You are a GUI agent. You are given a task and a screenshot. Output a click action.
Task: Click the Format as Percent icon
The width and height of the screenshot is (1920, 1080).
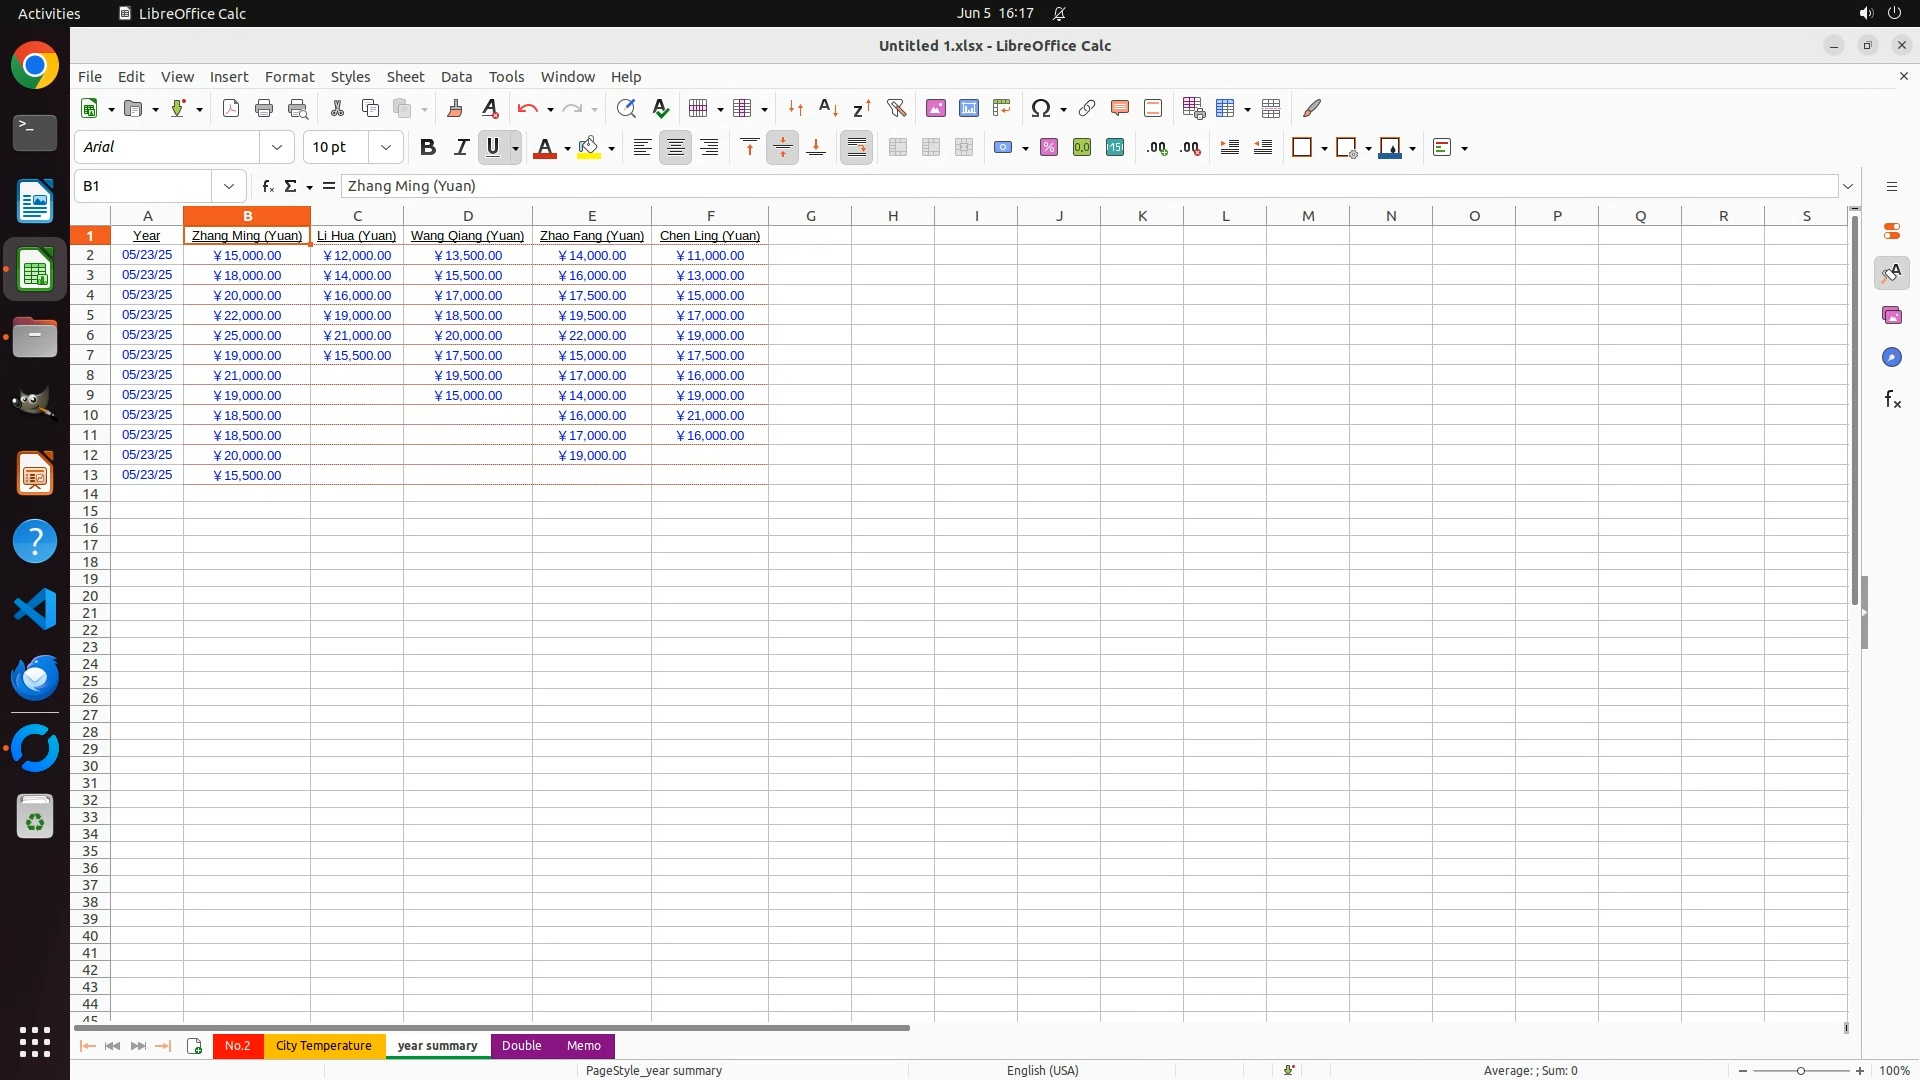pos(1049,147)
